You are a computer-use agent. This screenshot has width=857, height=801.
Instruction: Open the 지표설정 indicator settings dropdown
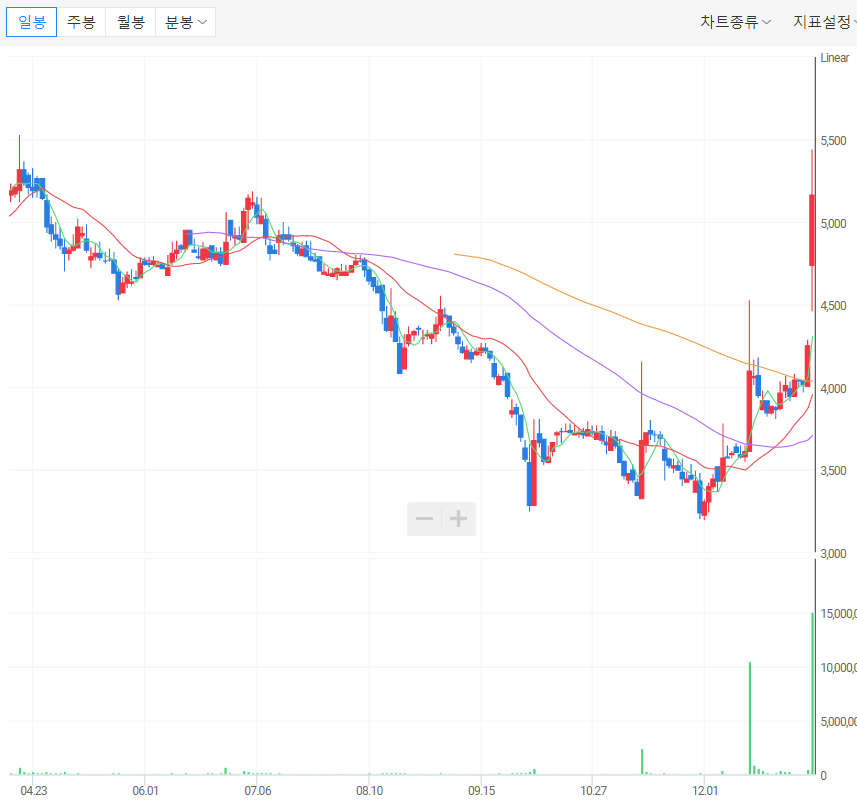pos(824,22)
